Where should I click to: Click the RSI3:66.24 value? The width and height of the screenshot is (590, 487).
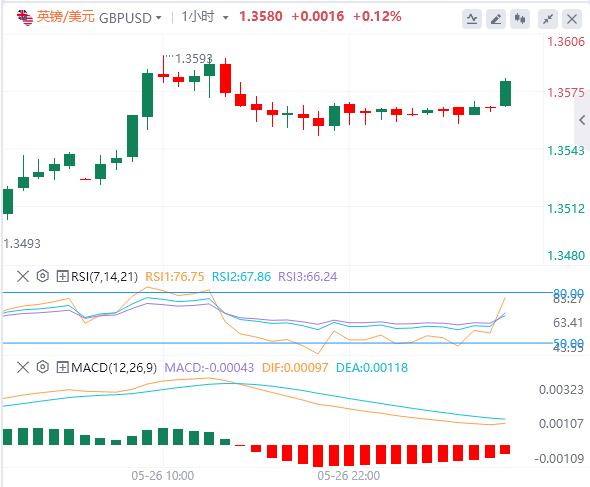click(307, 277)
